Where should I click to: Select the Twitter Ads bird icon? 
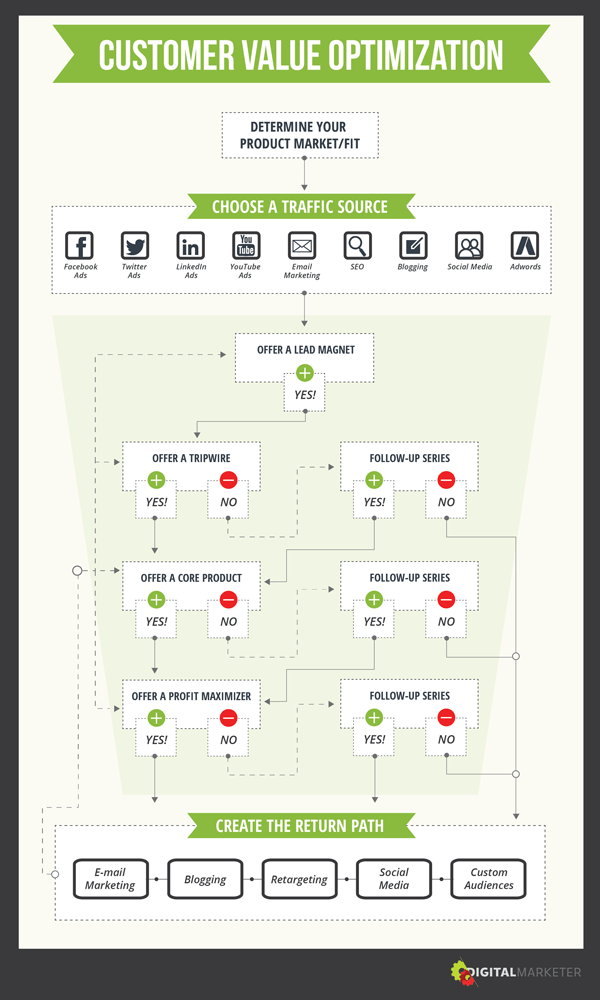[x=135, y=246]
